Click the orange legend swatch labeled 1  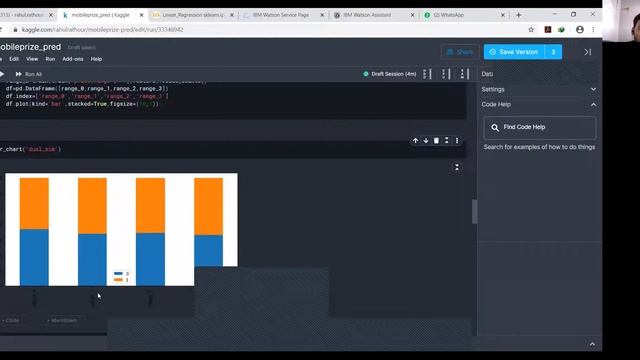(x=118, y=280)
